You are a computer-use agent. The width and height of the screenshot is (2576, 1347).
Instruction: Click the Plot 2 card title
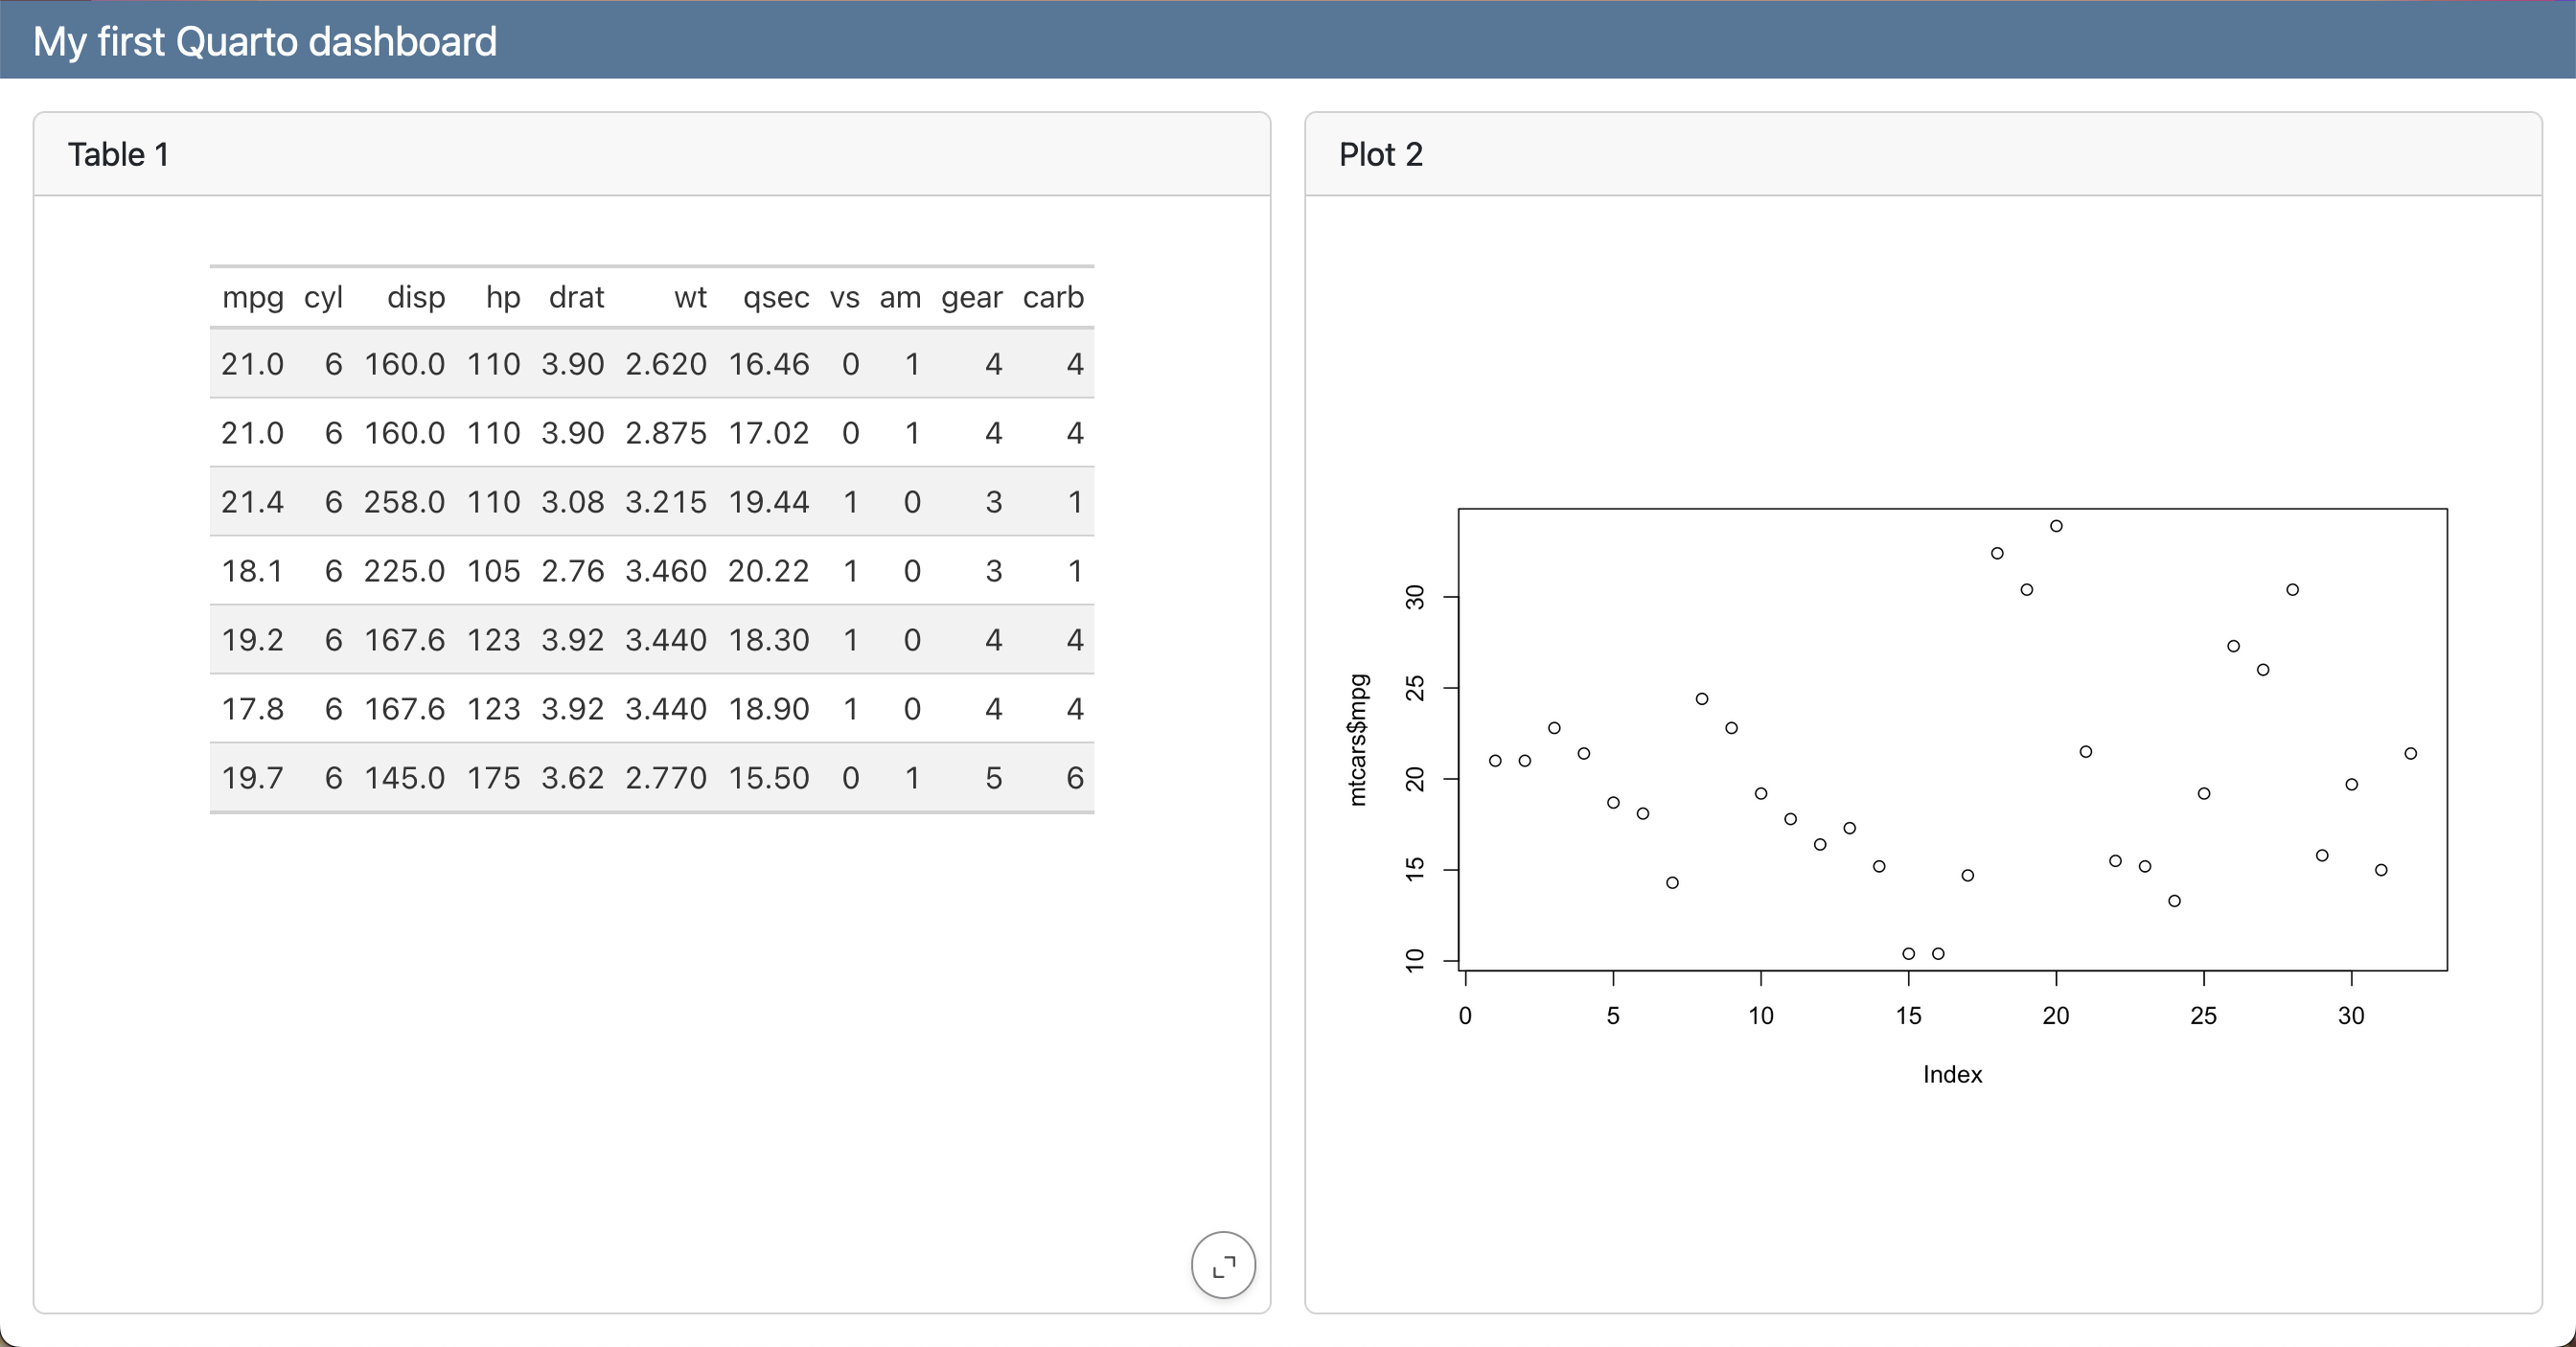pos(1381,154)
